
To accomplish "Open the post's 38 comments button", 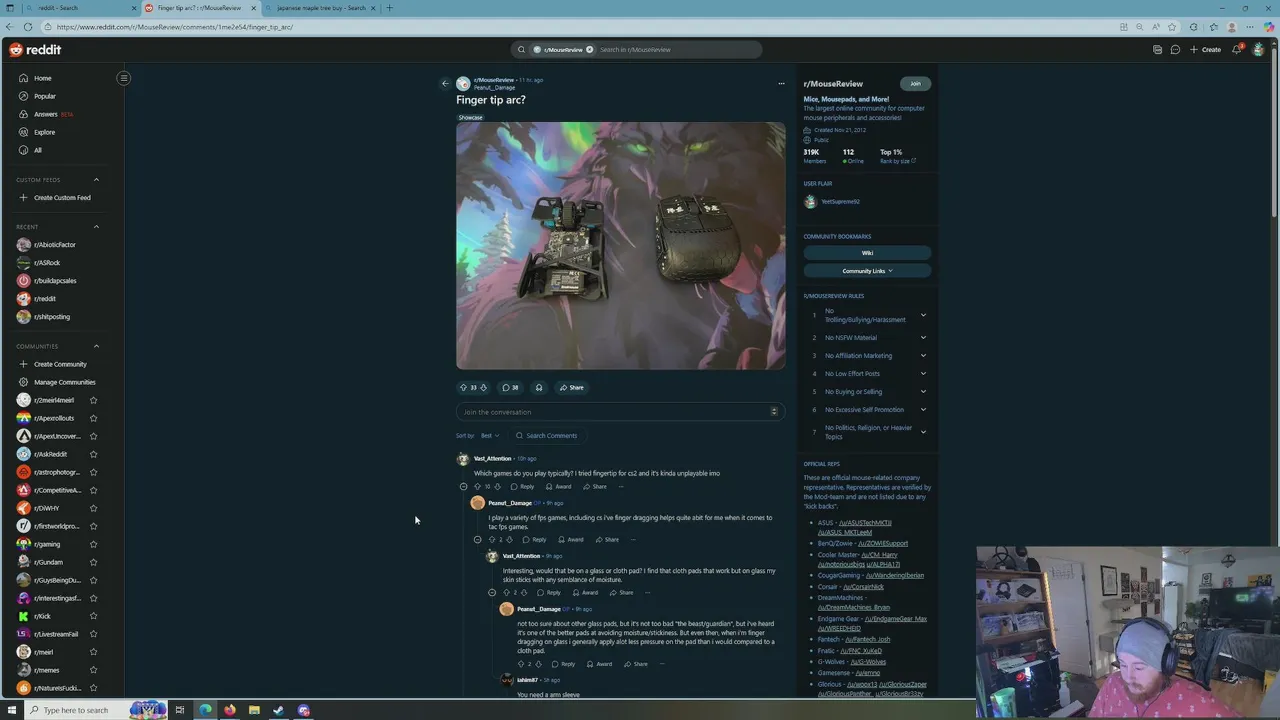I will (x=510, y=387).
